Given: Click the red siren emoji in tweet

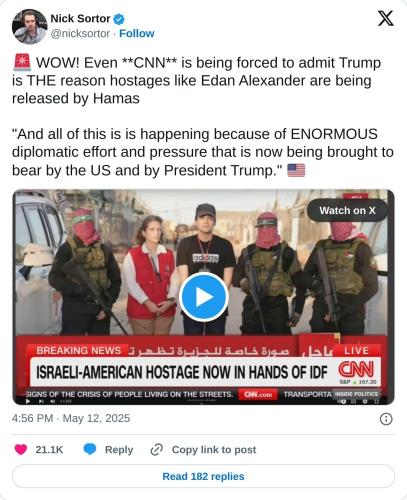Looking at the screenshot, I should coord(22,63).
